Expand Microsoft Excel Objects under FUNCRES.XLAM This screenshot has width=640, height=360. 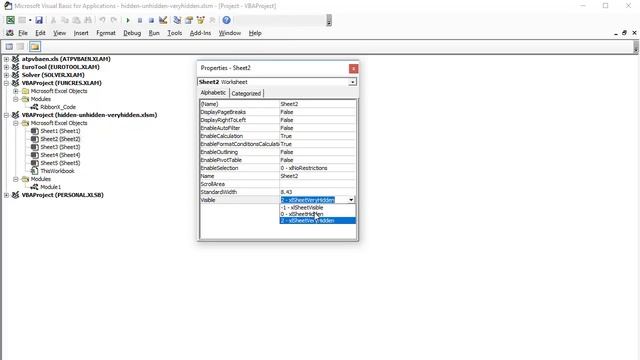tap(16, 91)
